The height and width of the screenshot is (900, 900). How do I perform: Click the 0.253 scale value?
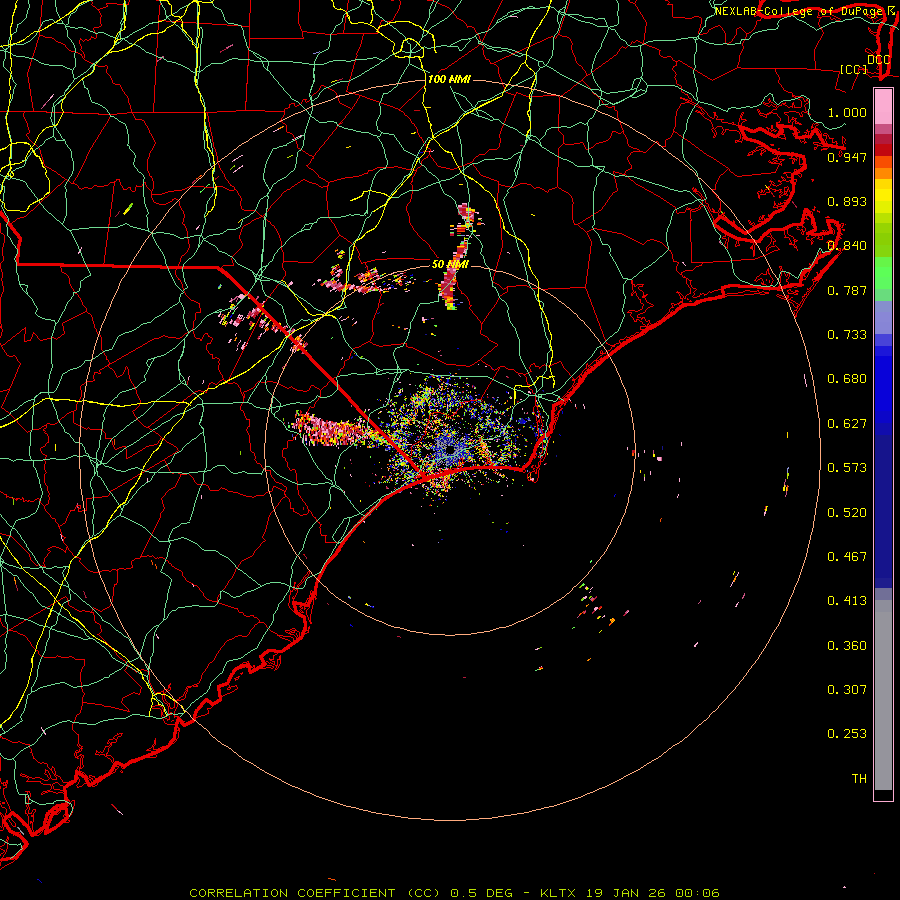(847, 734)
